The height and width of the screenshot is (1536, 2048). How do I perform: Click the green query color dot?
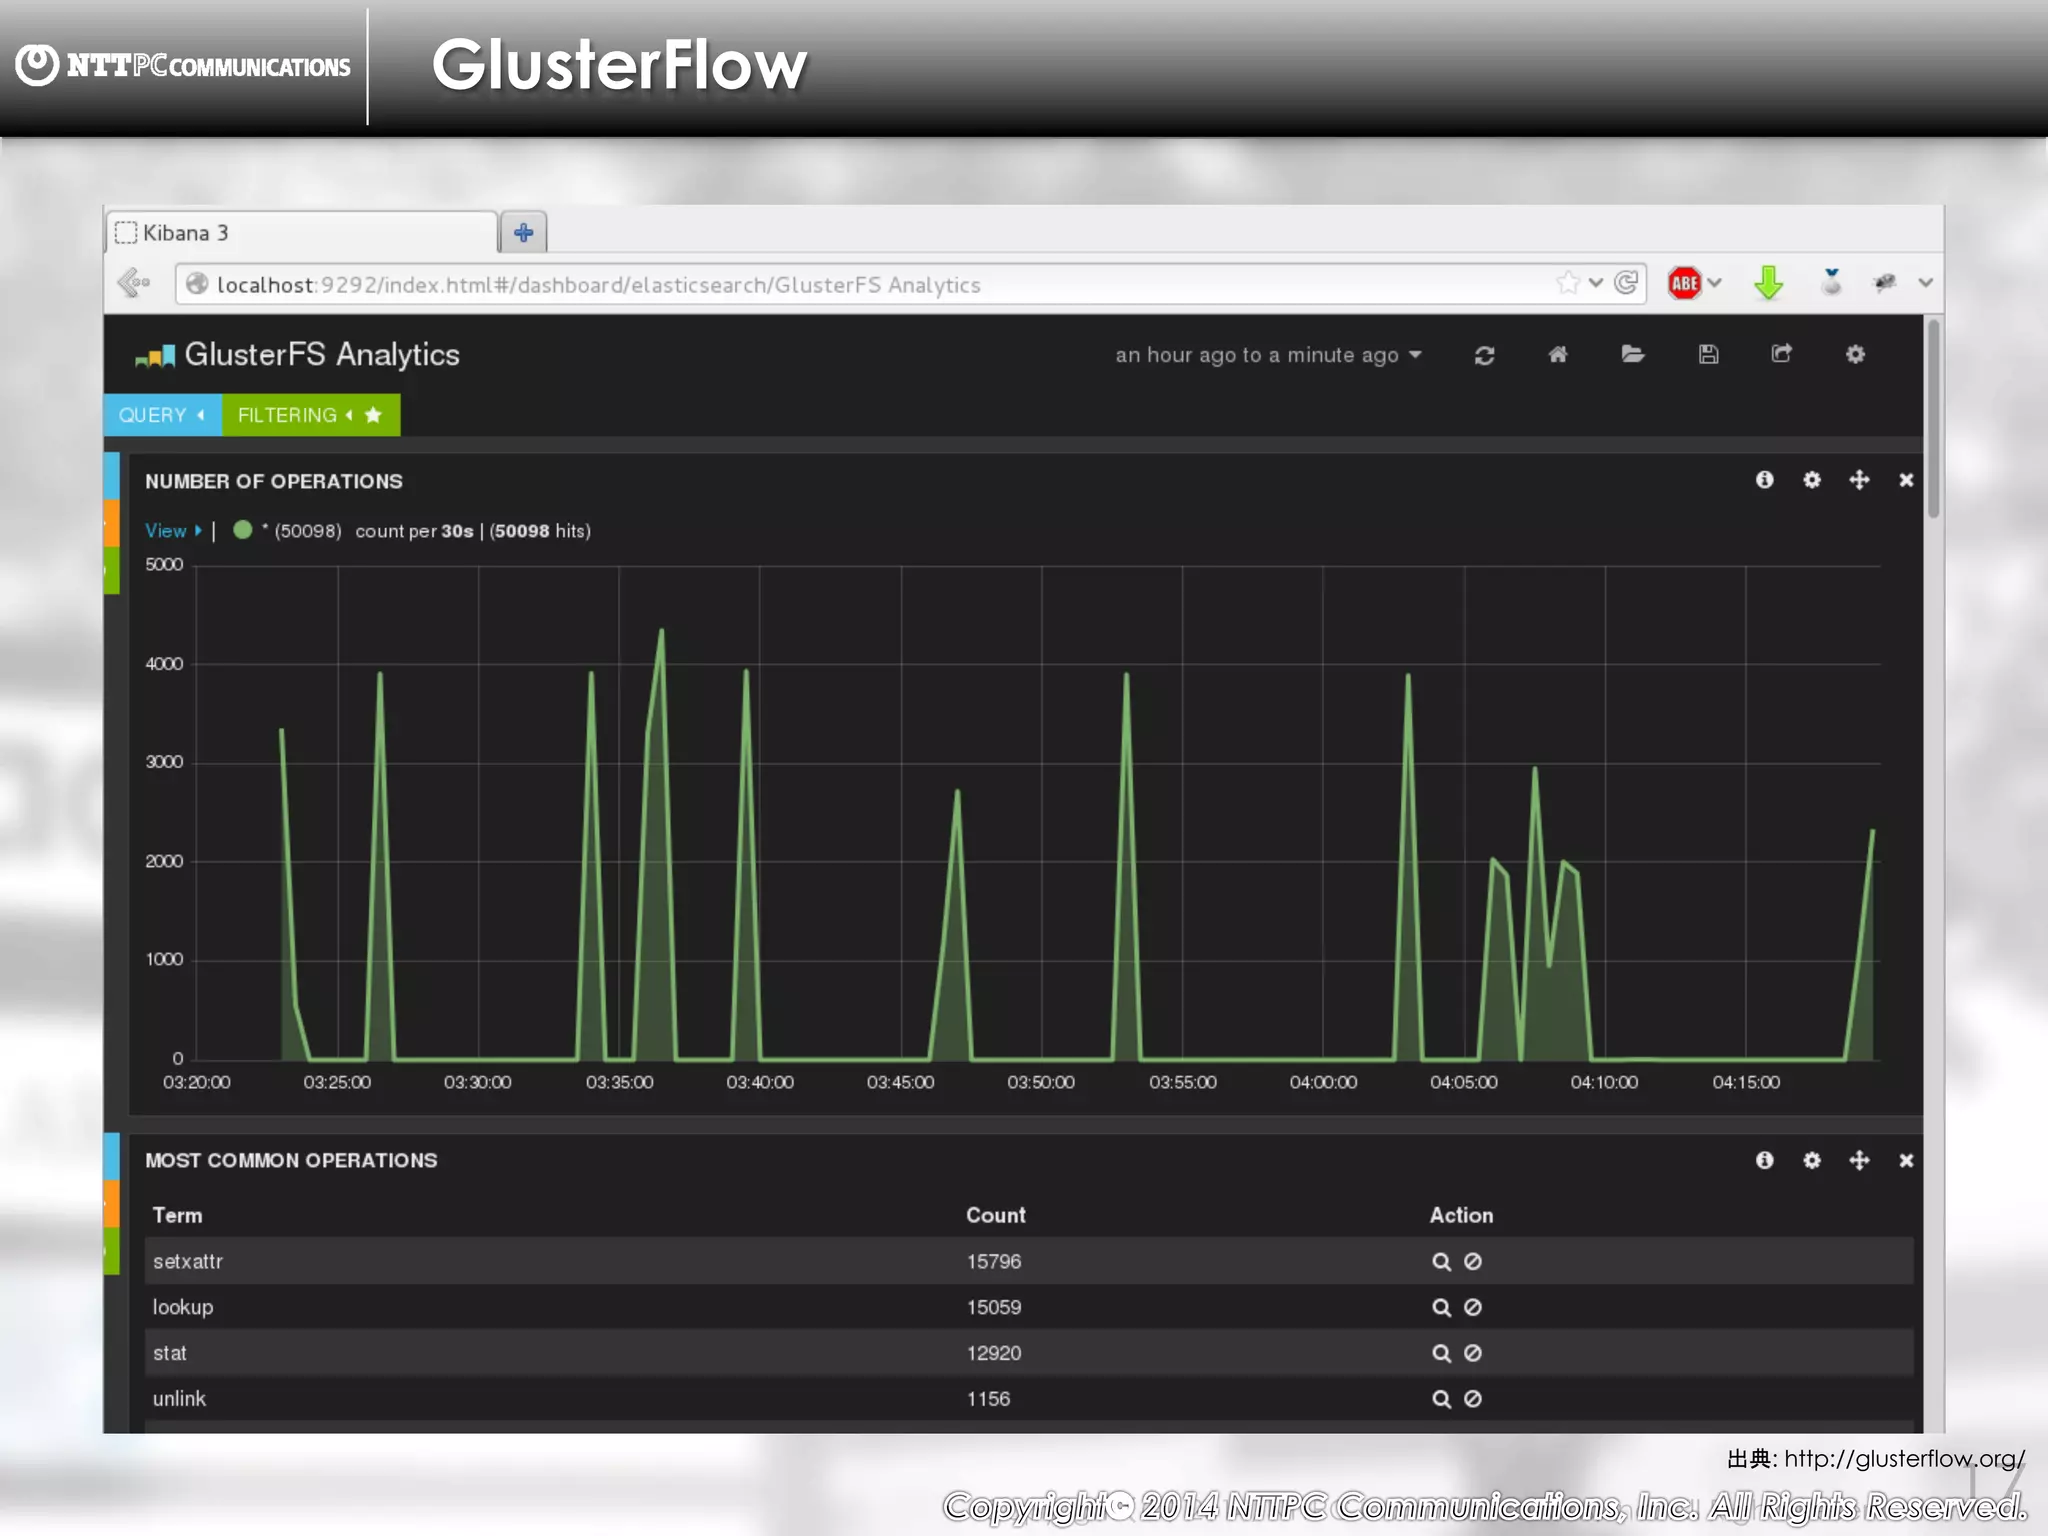[x=242, y=530]
